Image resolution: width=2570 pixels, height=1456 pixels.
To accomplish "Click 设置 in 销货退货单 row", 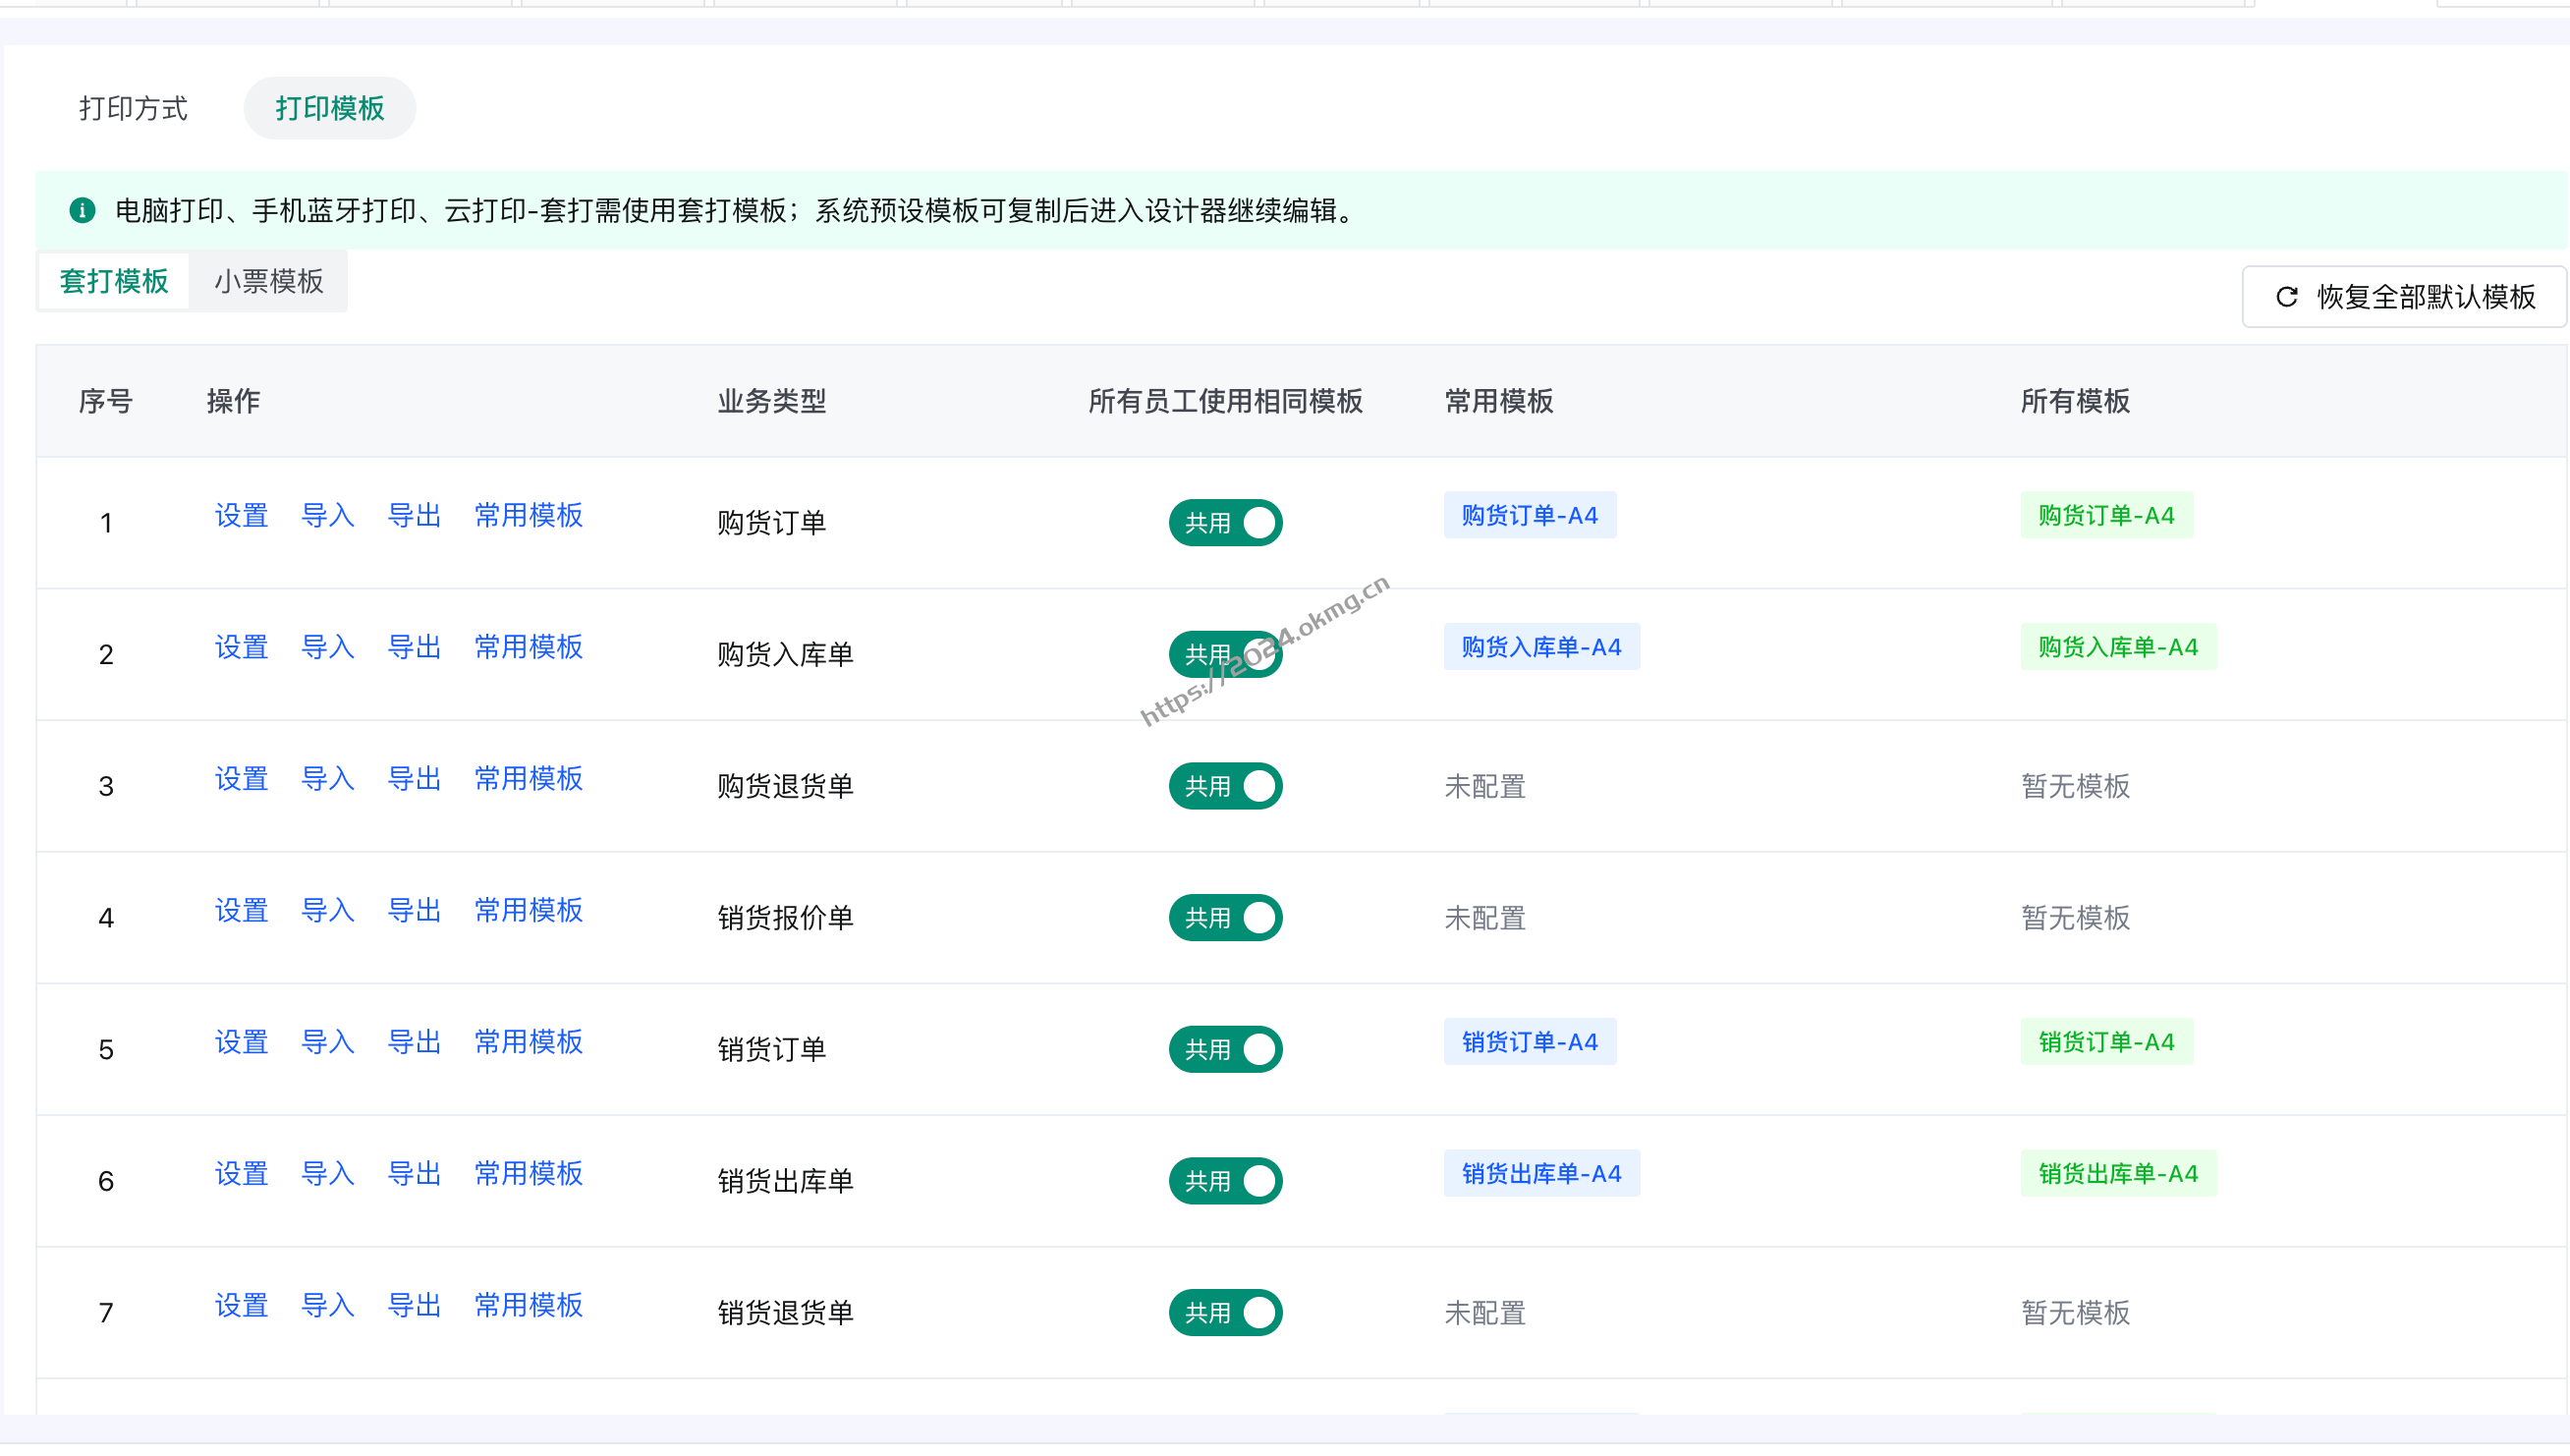I will pyautogui.click(x=241, y=1305).
